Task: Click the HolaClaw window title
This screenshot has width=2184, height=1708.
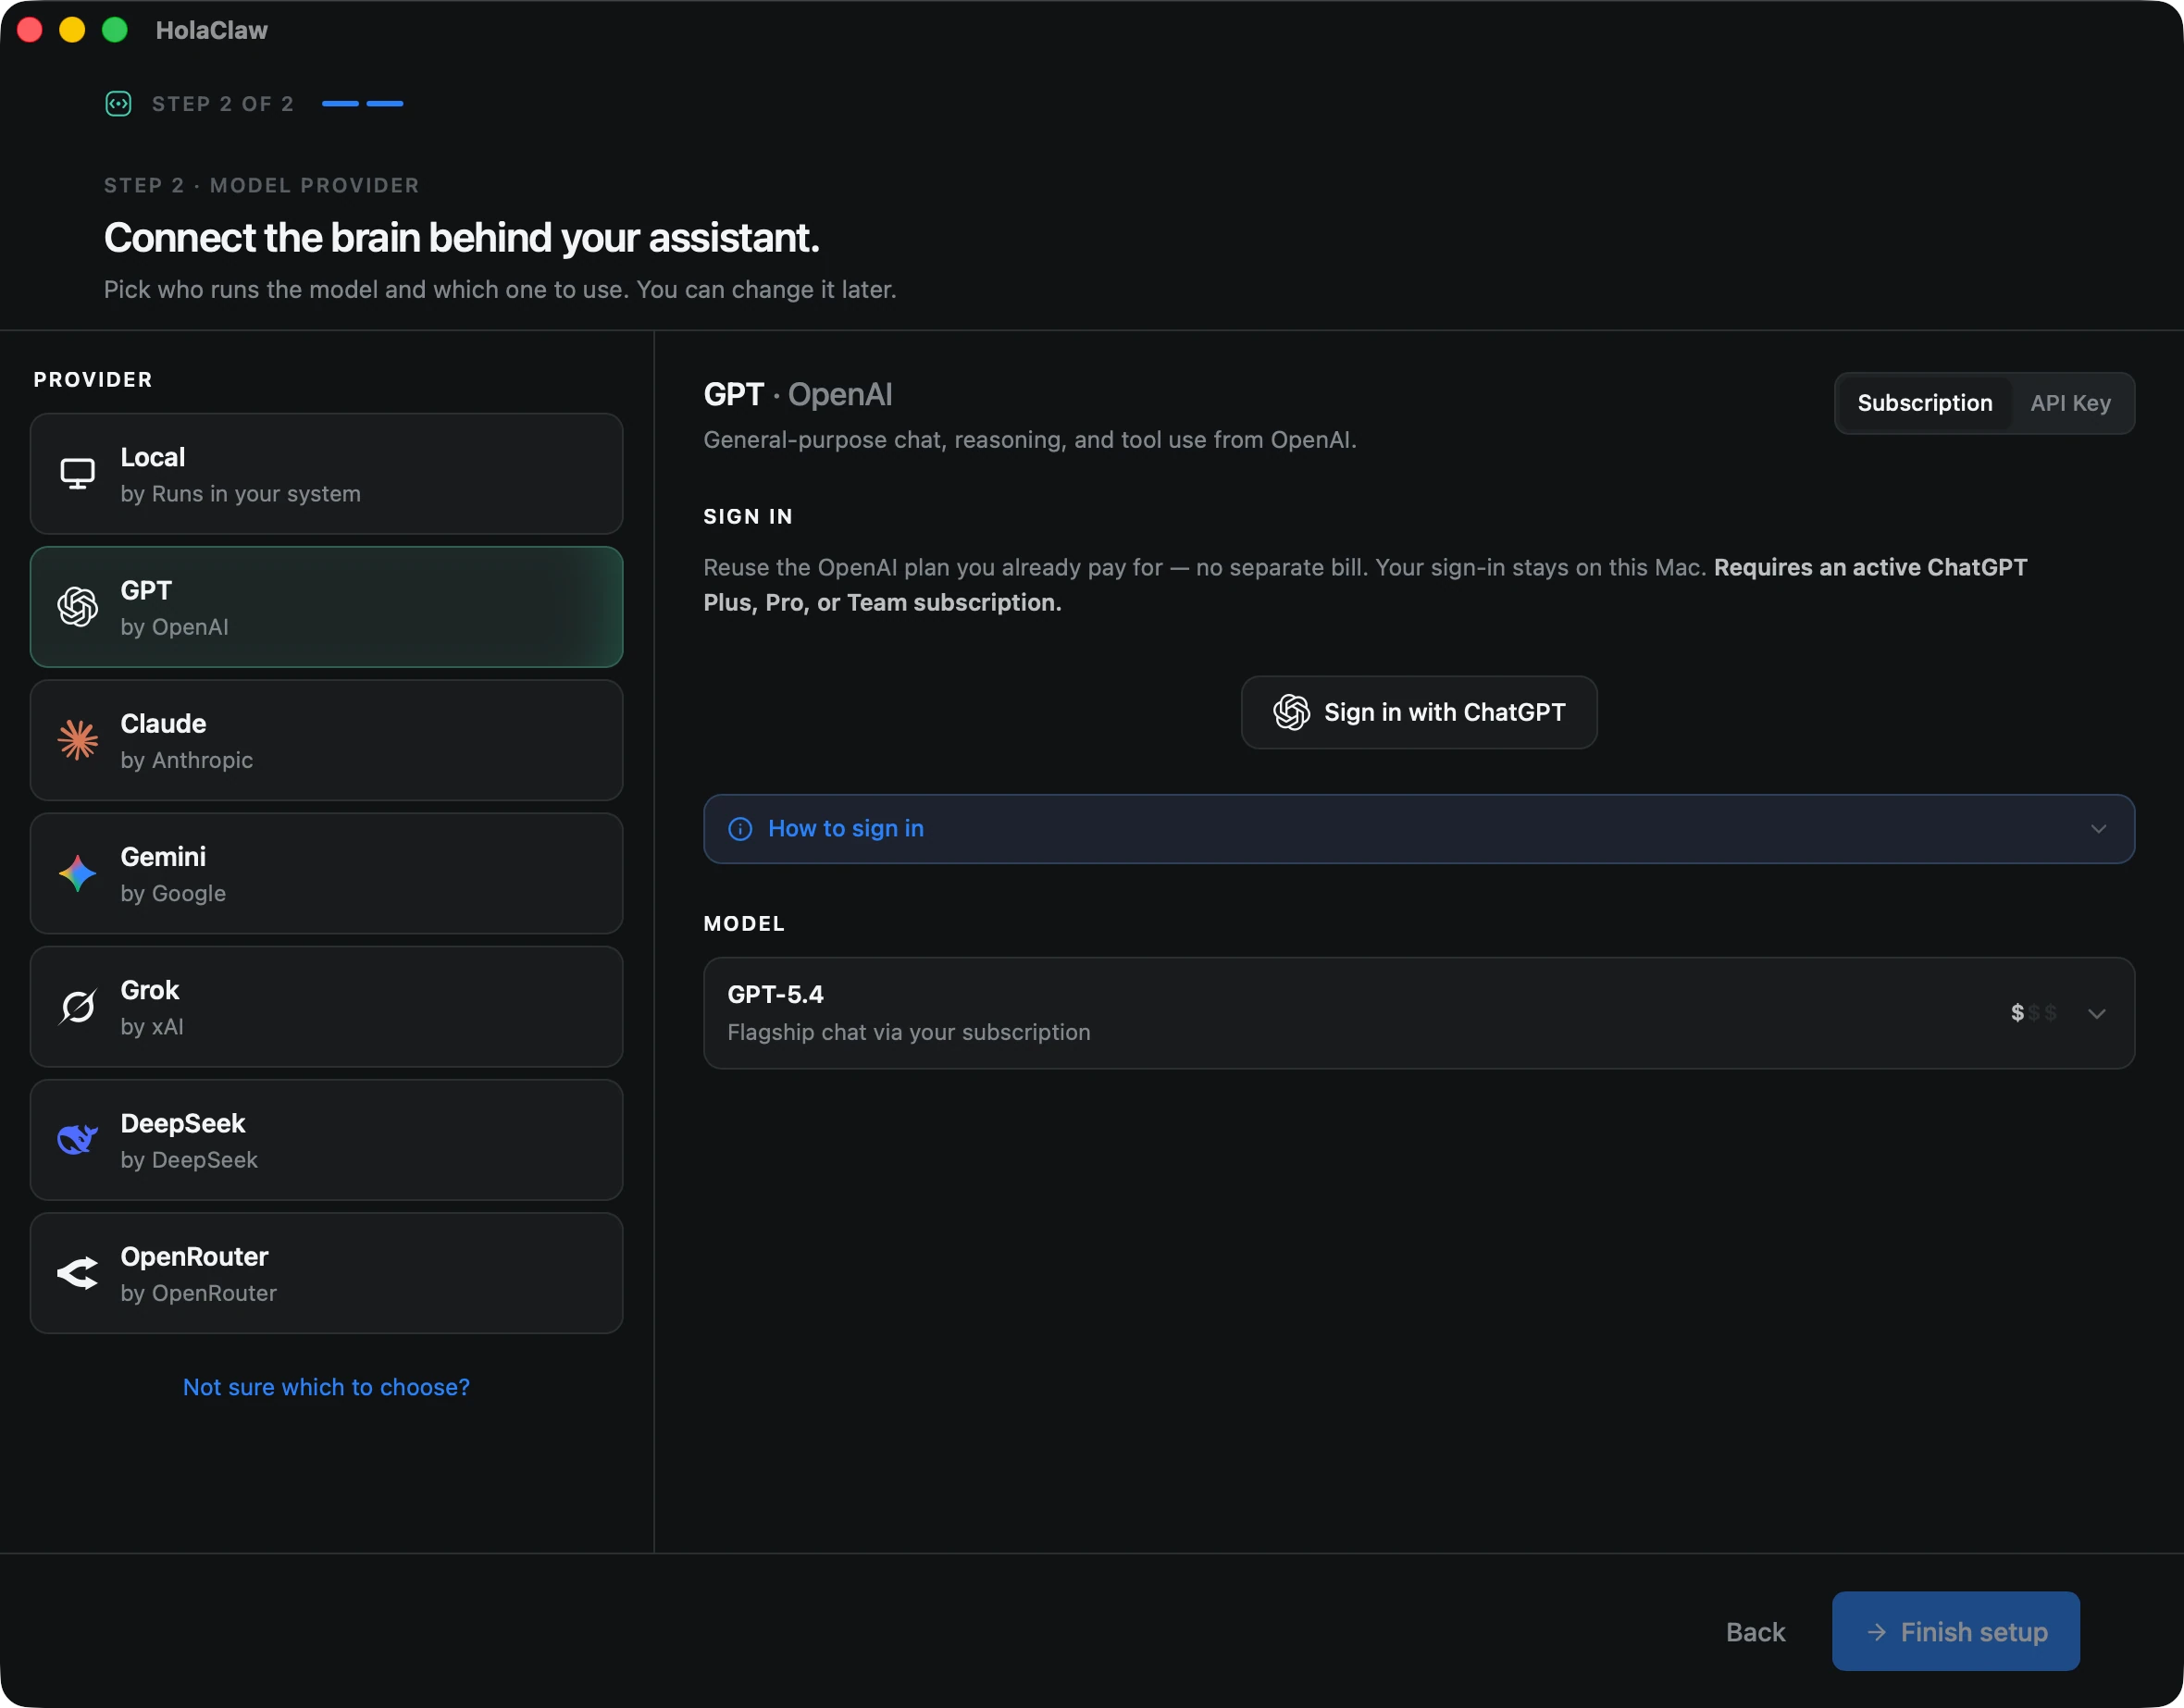Action: coord(211,30)
